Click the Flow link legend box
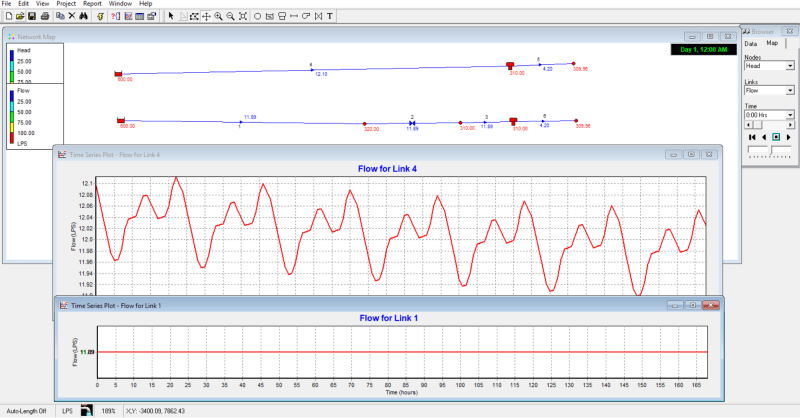This screenshot has height=418, width=800. (35, 116)
